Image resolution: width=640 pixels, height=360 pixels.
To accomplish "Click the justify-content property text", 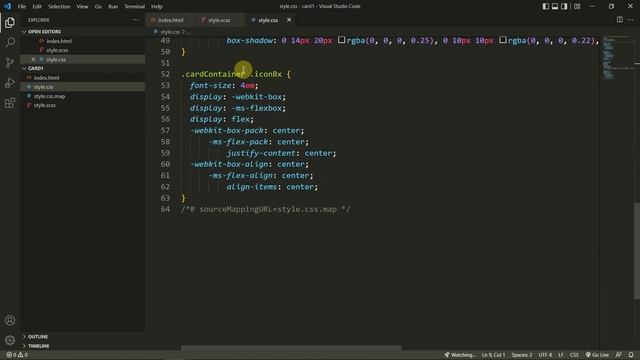I will click(261, 153).
